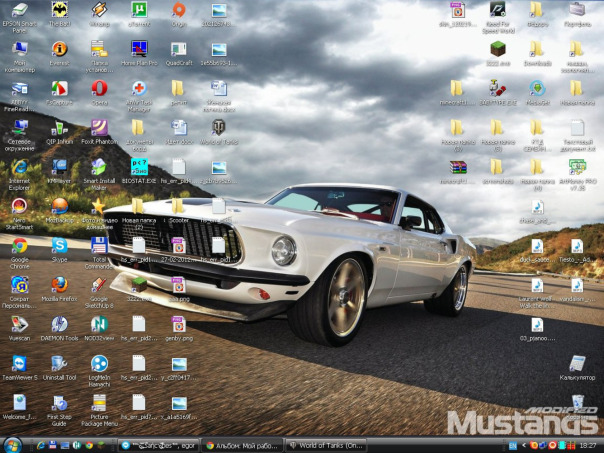Open the Origin desktop shortcut
The image size is (604, 453).
178,12
